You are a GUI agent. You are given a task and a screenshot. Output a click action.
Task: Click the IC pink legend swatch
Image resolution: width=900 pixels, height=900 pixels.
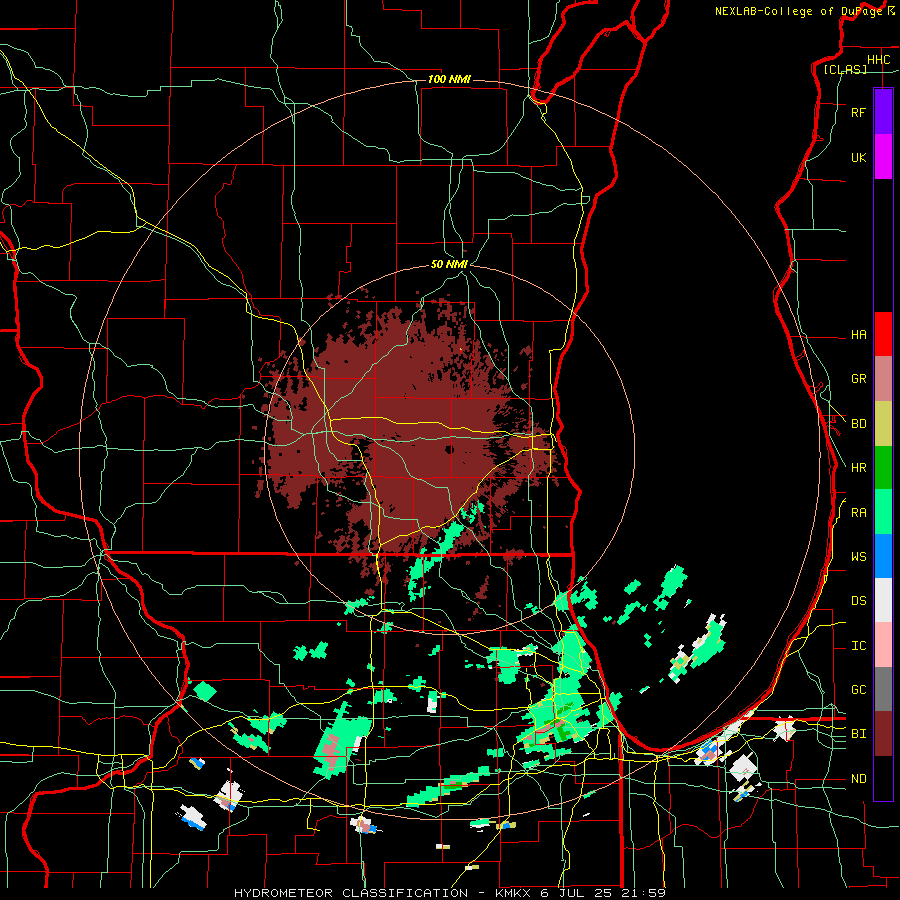pyautogui.click(x=883, y=645)
